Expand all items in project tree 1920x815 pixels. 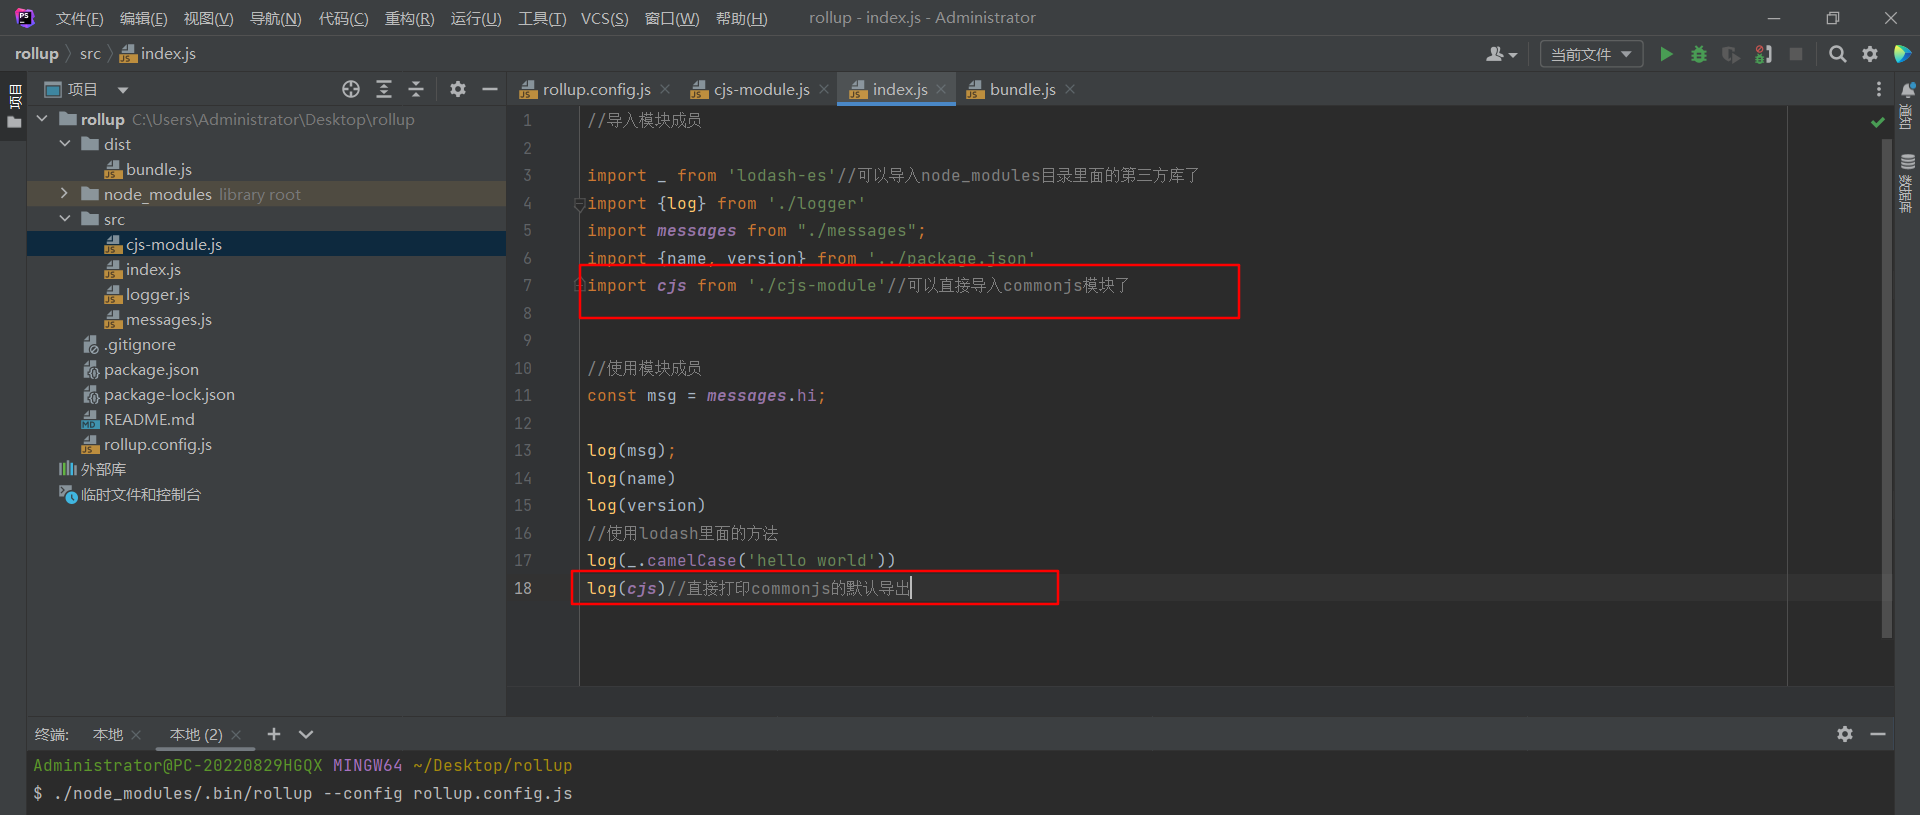384,89
